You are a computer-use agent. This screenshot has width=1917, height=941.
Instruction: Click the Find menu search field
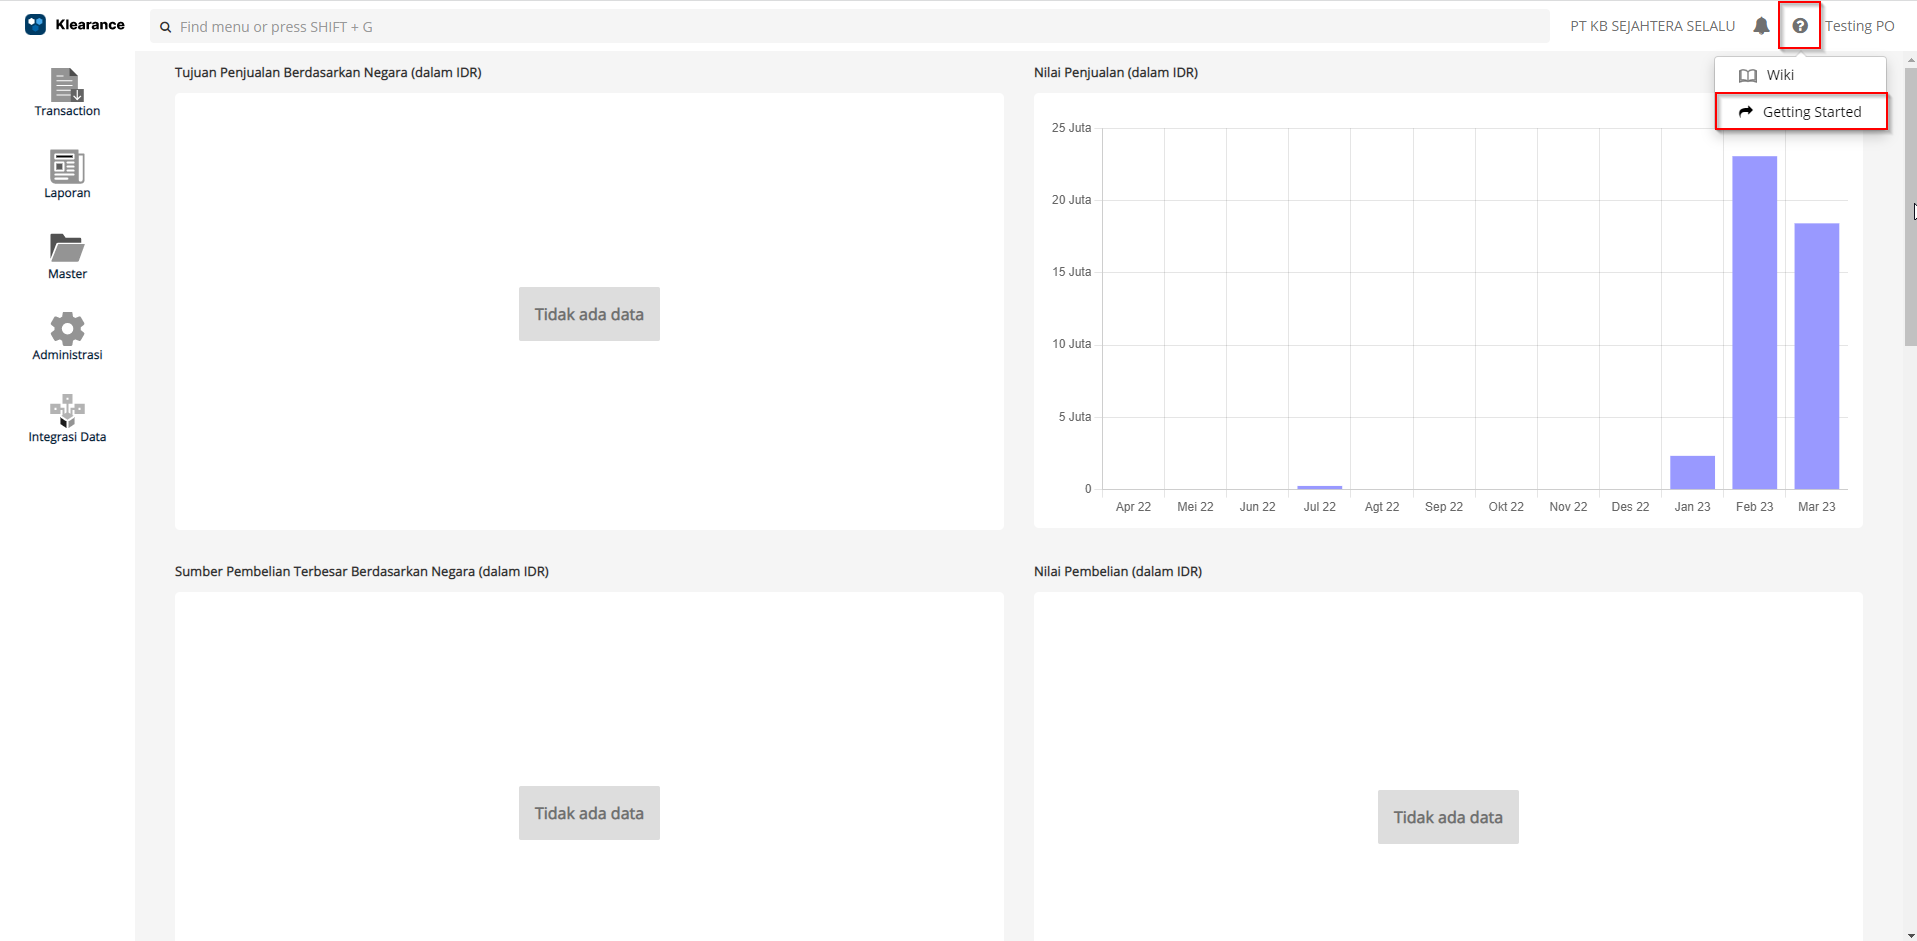pyautogui.click(x=850, y=27)
